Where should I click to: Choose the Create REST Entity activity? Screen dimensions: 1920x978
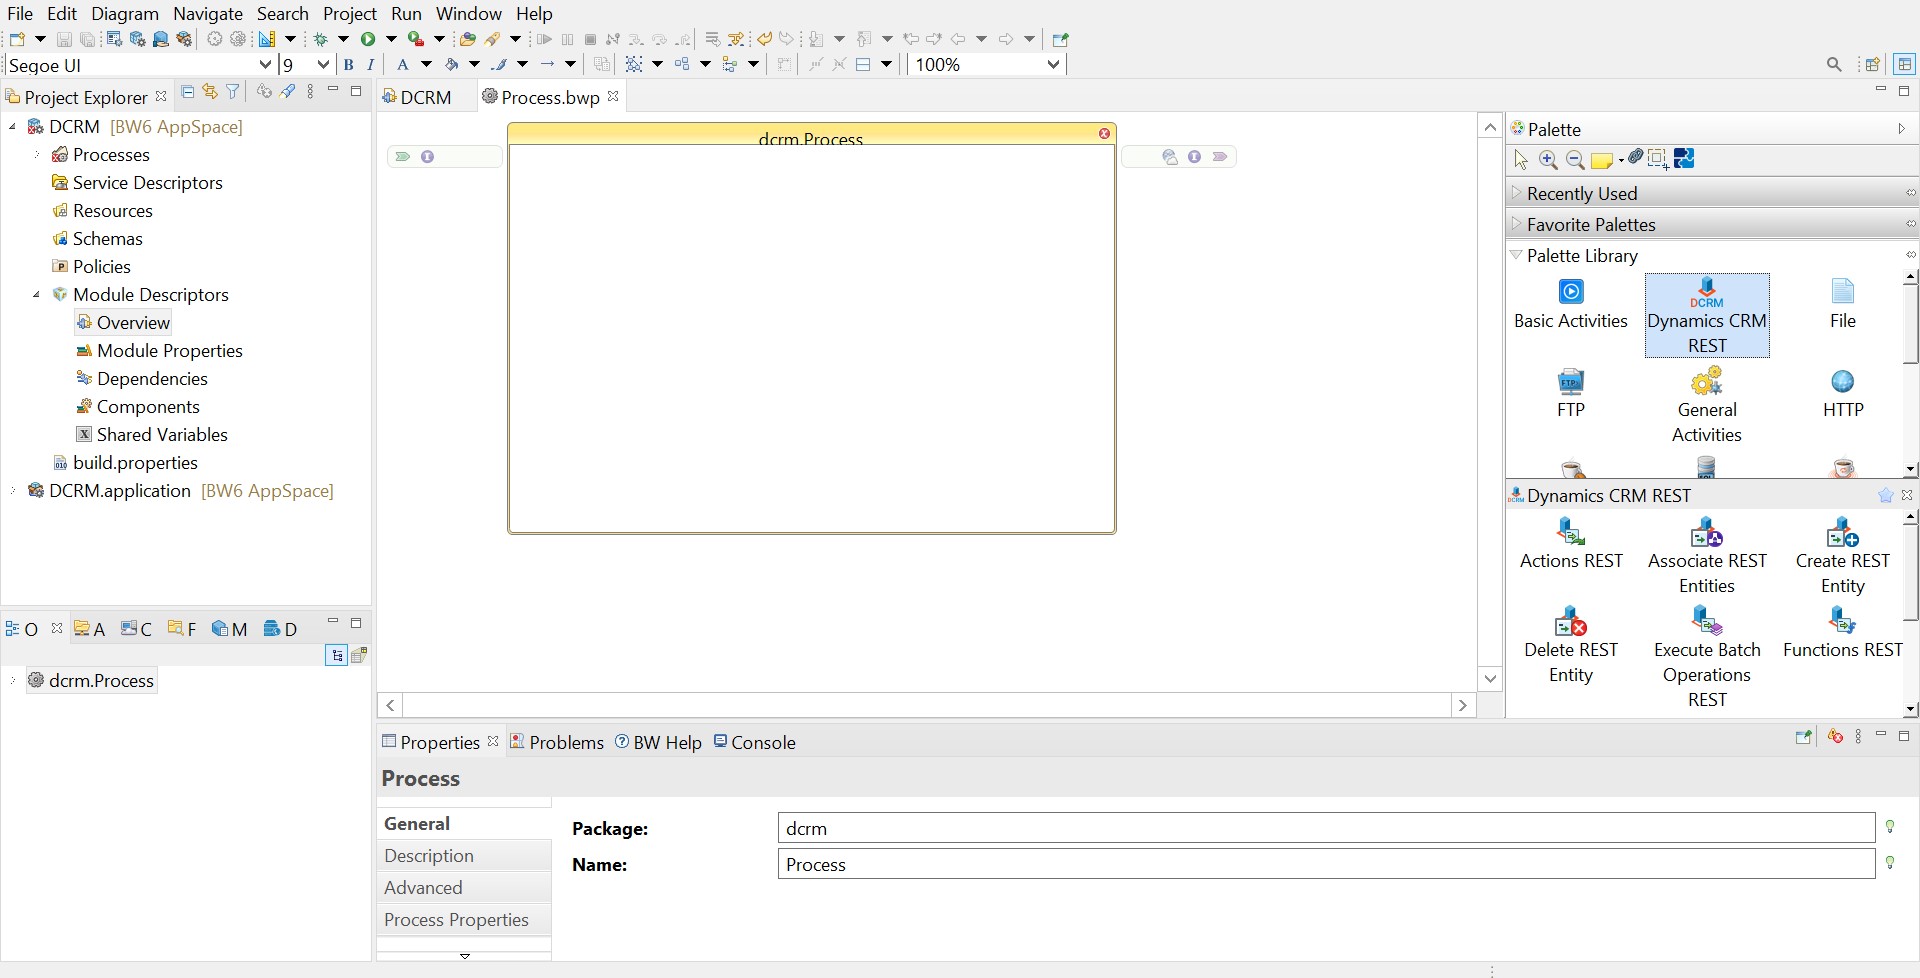[1842, 557]
